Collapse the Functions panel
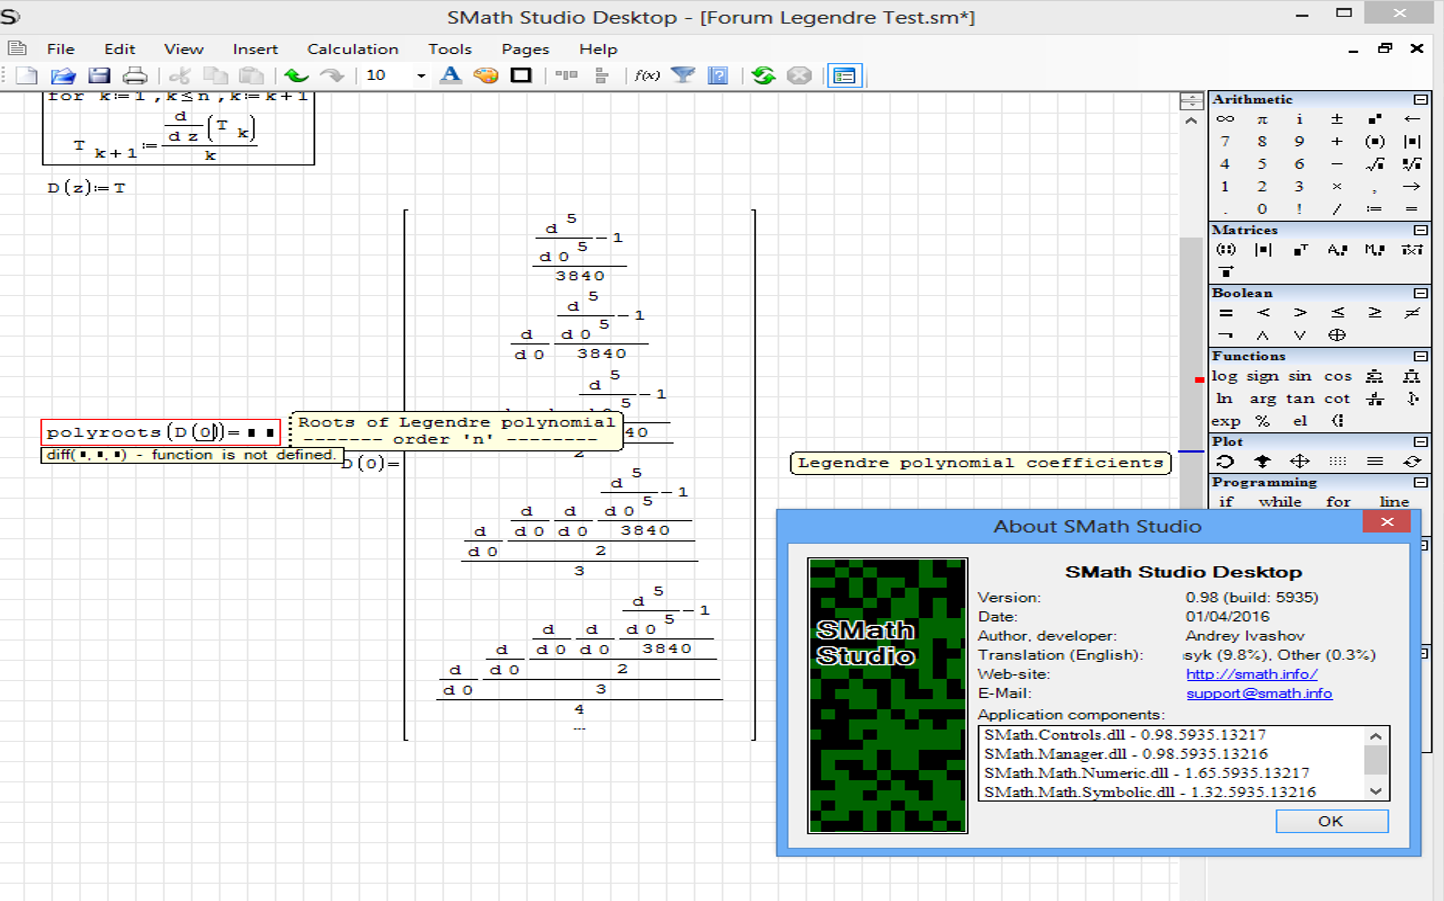Image resolution: width=1444 pixels, height=901 pixels. [x=1420, y=356]
